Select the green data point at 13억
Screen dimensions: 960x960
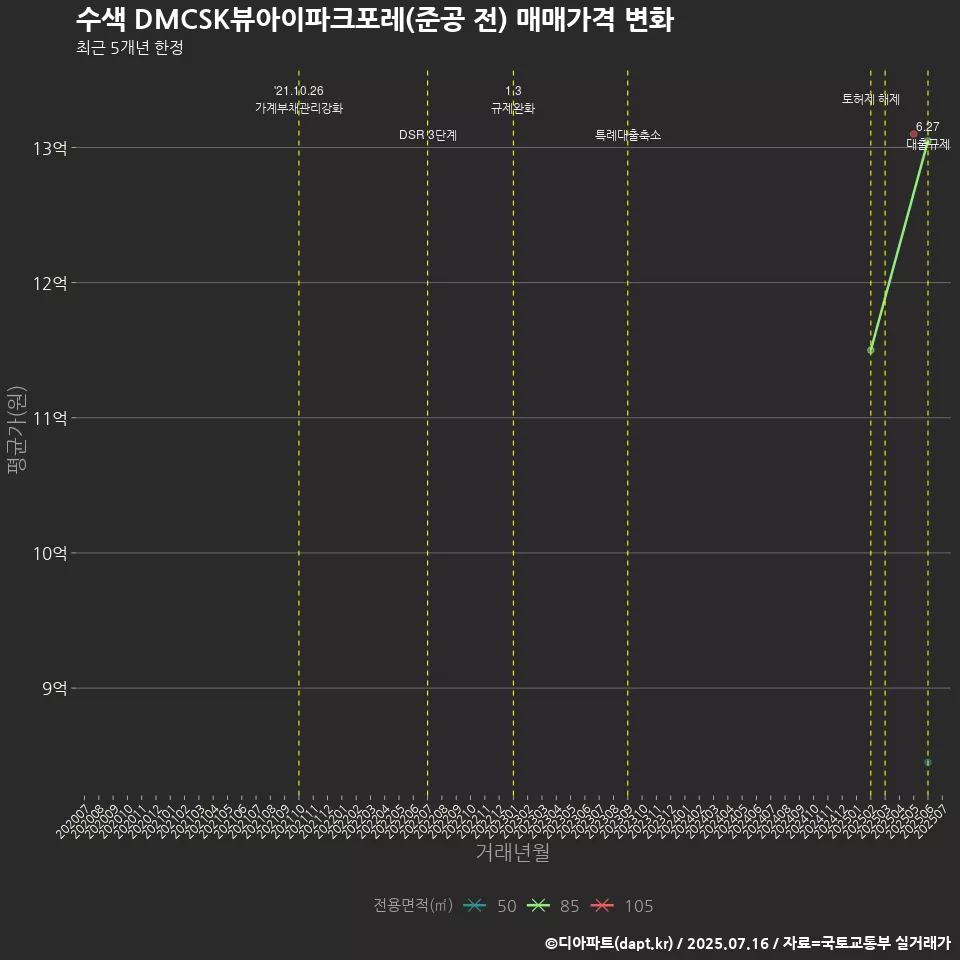928,142
